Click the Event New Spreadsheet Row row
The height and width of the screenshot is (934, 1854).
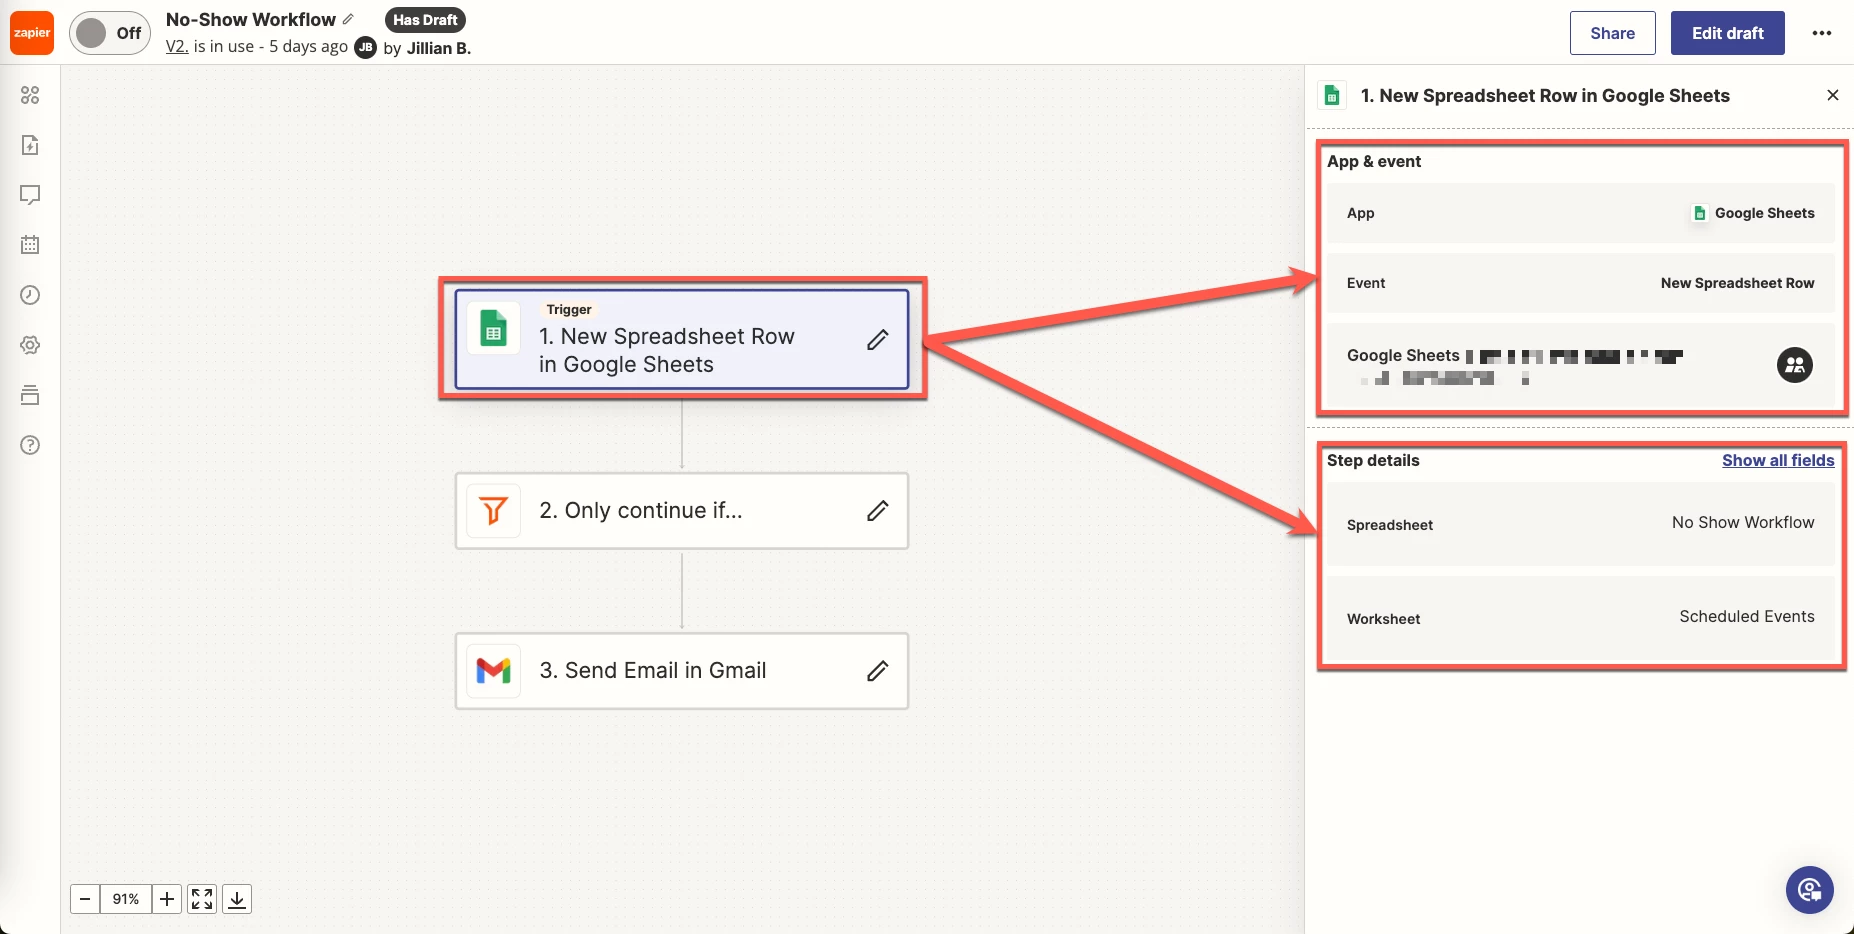click(1581, 283)
